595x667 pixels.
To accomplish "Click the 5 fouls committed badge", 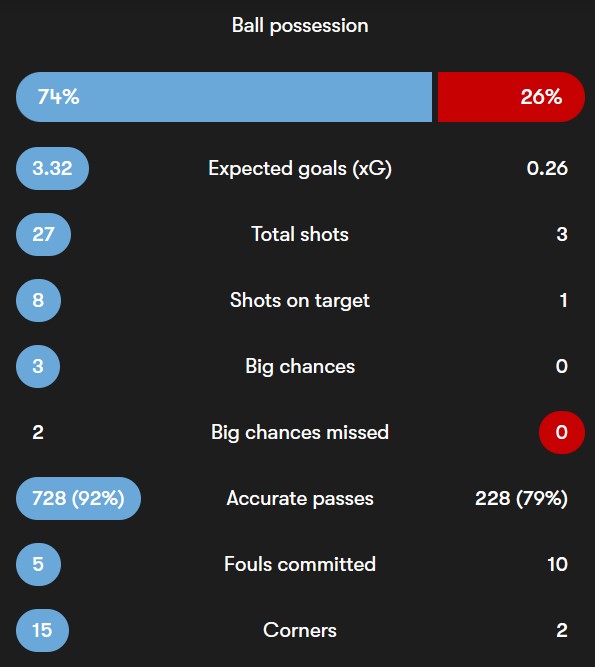I will point(38,564).
